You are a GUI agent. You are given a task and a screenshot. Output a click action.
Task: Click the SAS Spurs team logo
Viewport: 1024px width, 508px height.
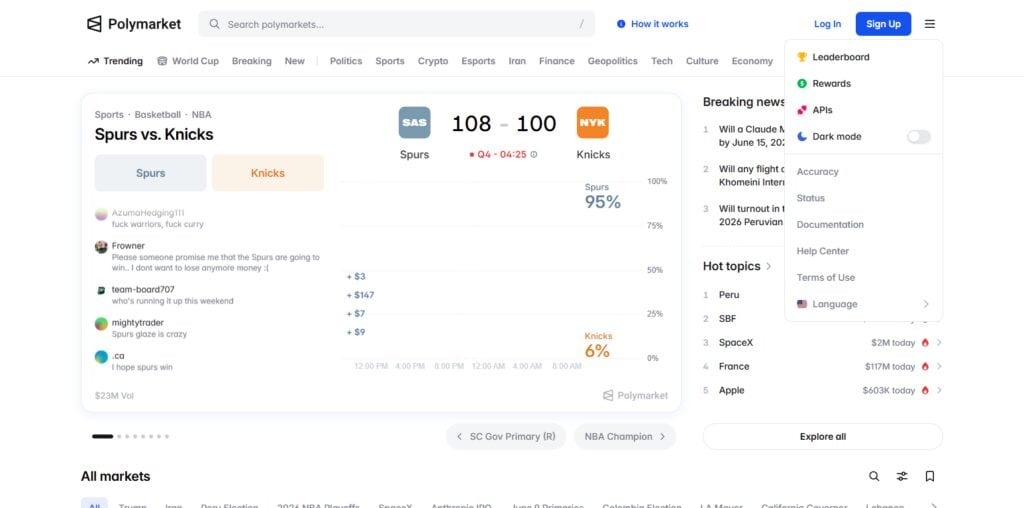pos(415,123)
